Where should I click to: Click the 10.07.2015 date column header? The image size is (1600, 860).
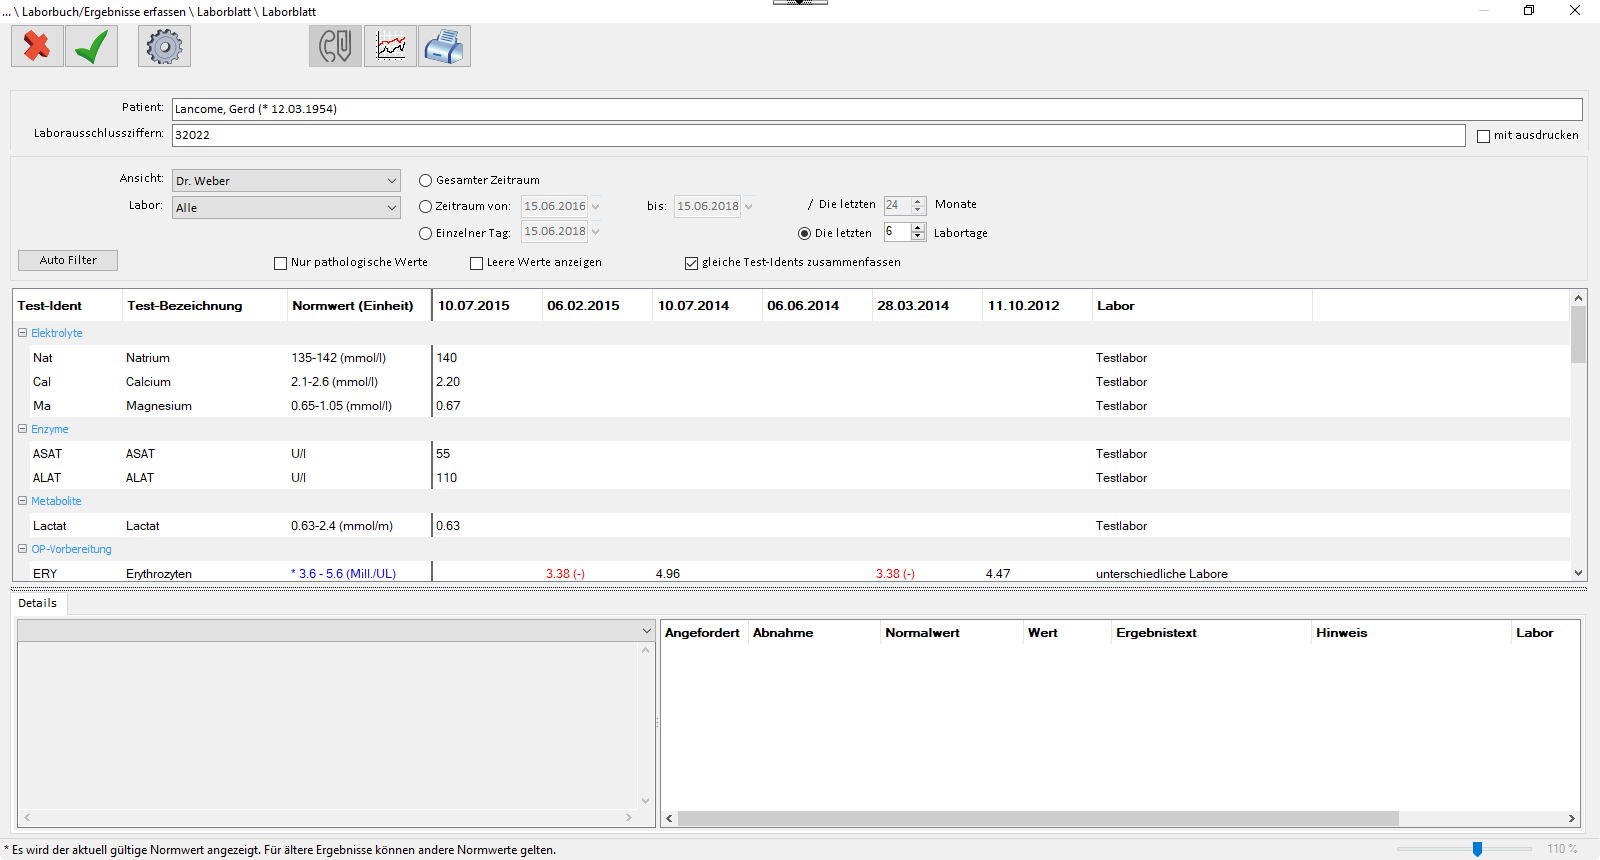[487, 306]
